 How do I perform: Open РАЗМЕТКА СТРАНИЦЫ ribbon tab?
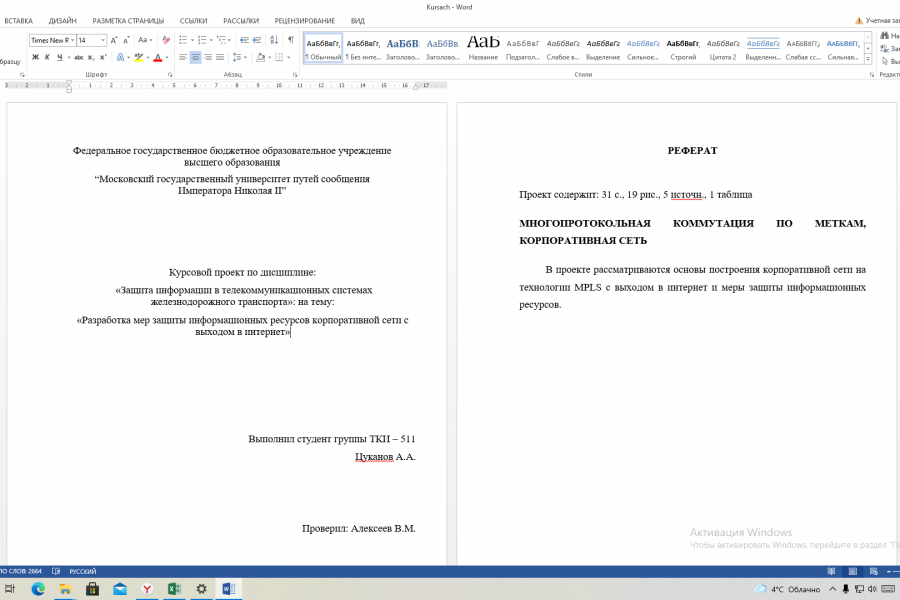pyautogui.click(x=128, y=21)
